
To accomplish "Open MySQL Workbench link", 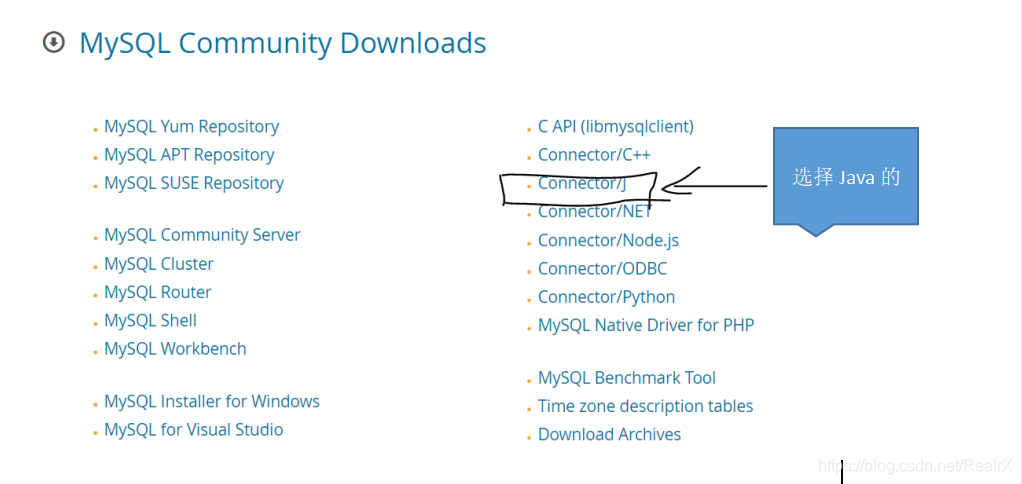I will click(175, 349).
